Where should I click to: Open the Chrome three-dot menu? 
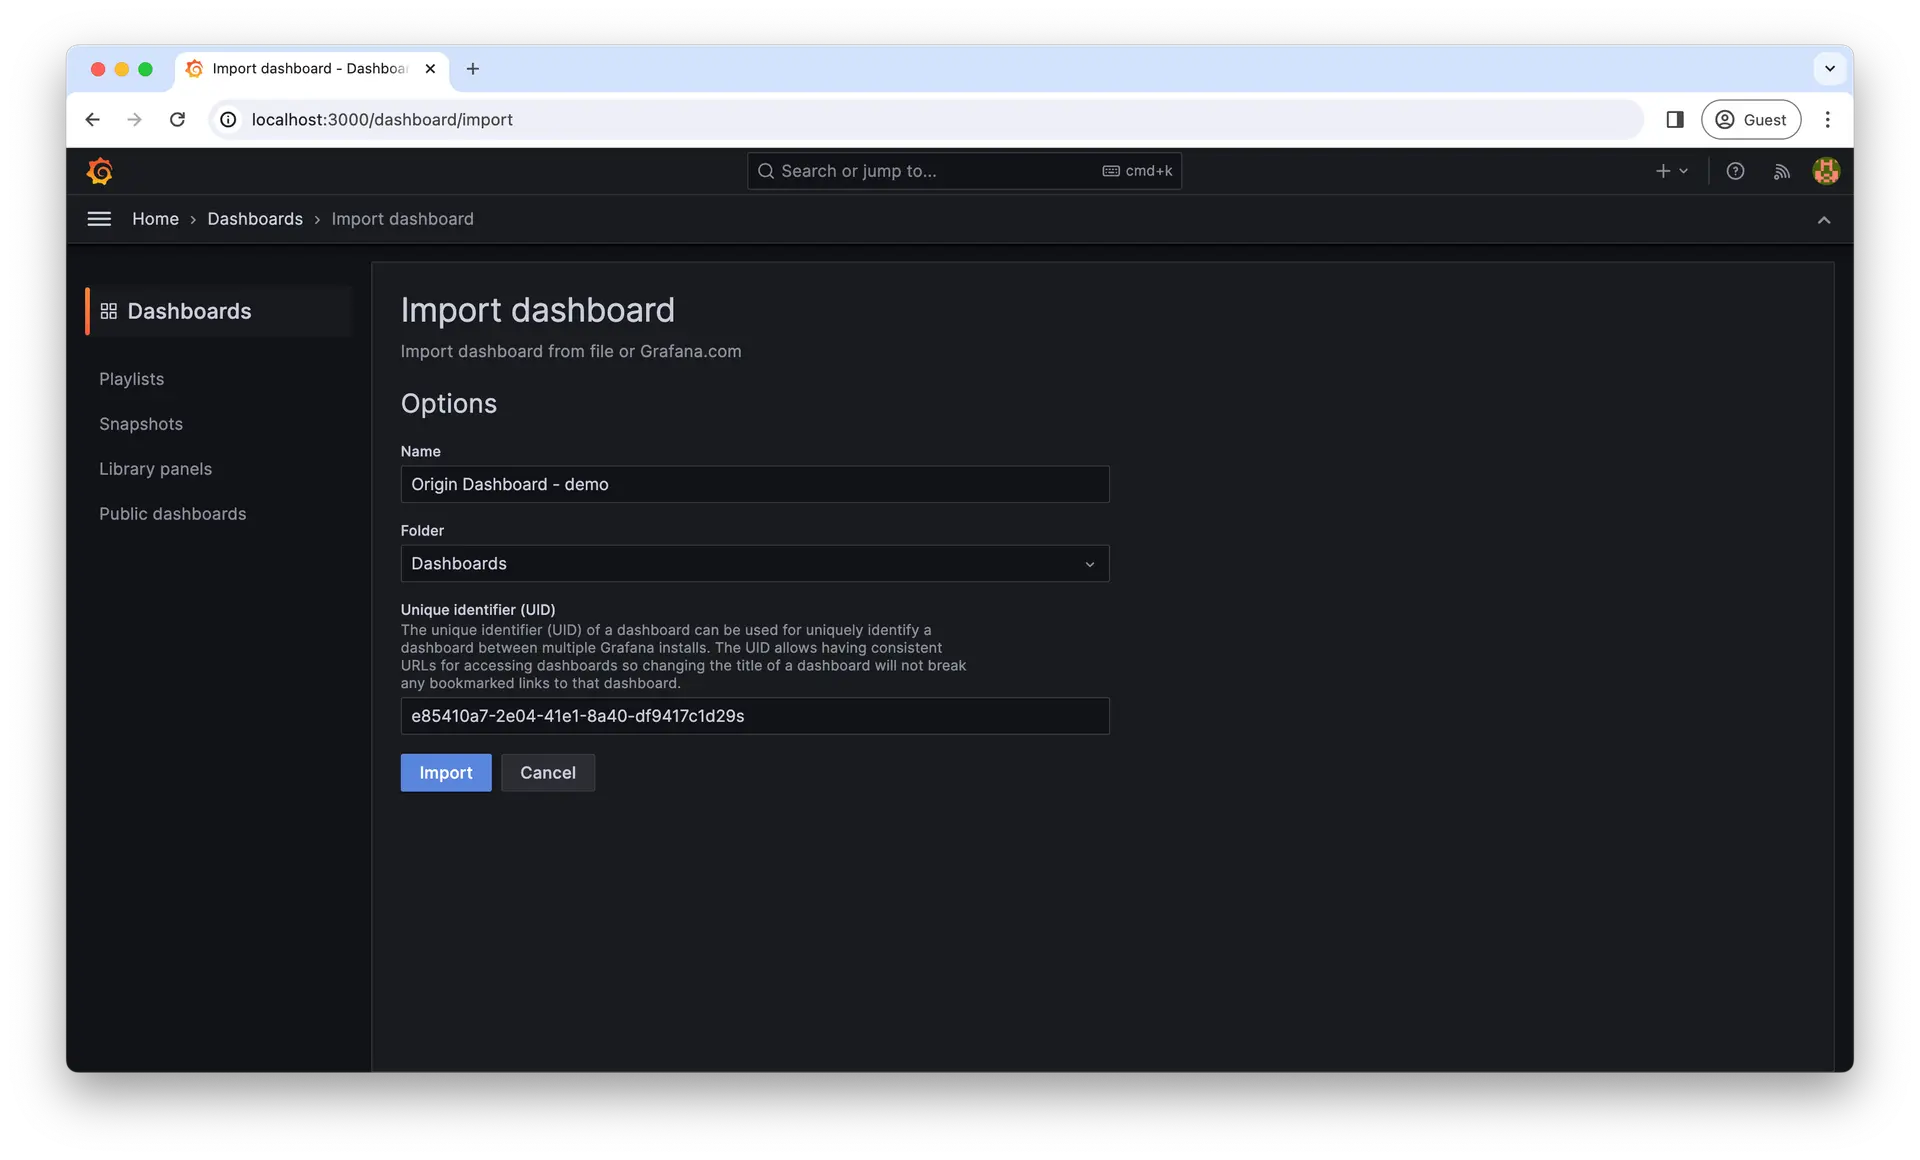(1828, 120)
